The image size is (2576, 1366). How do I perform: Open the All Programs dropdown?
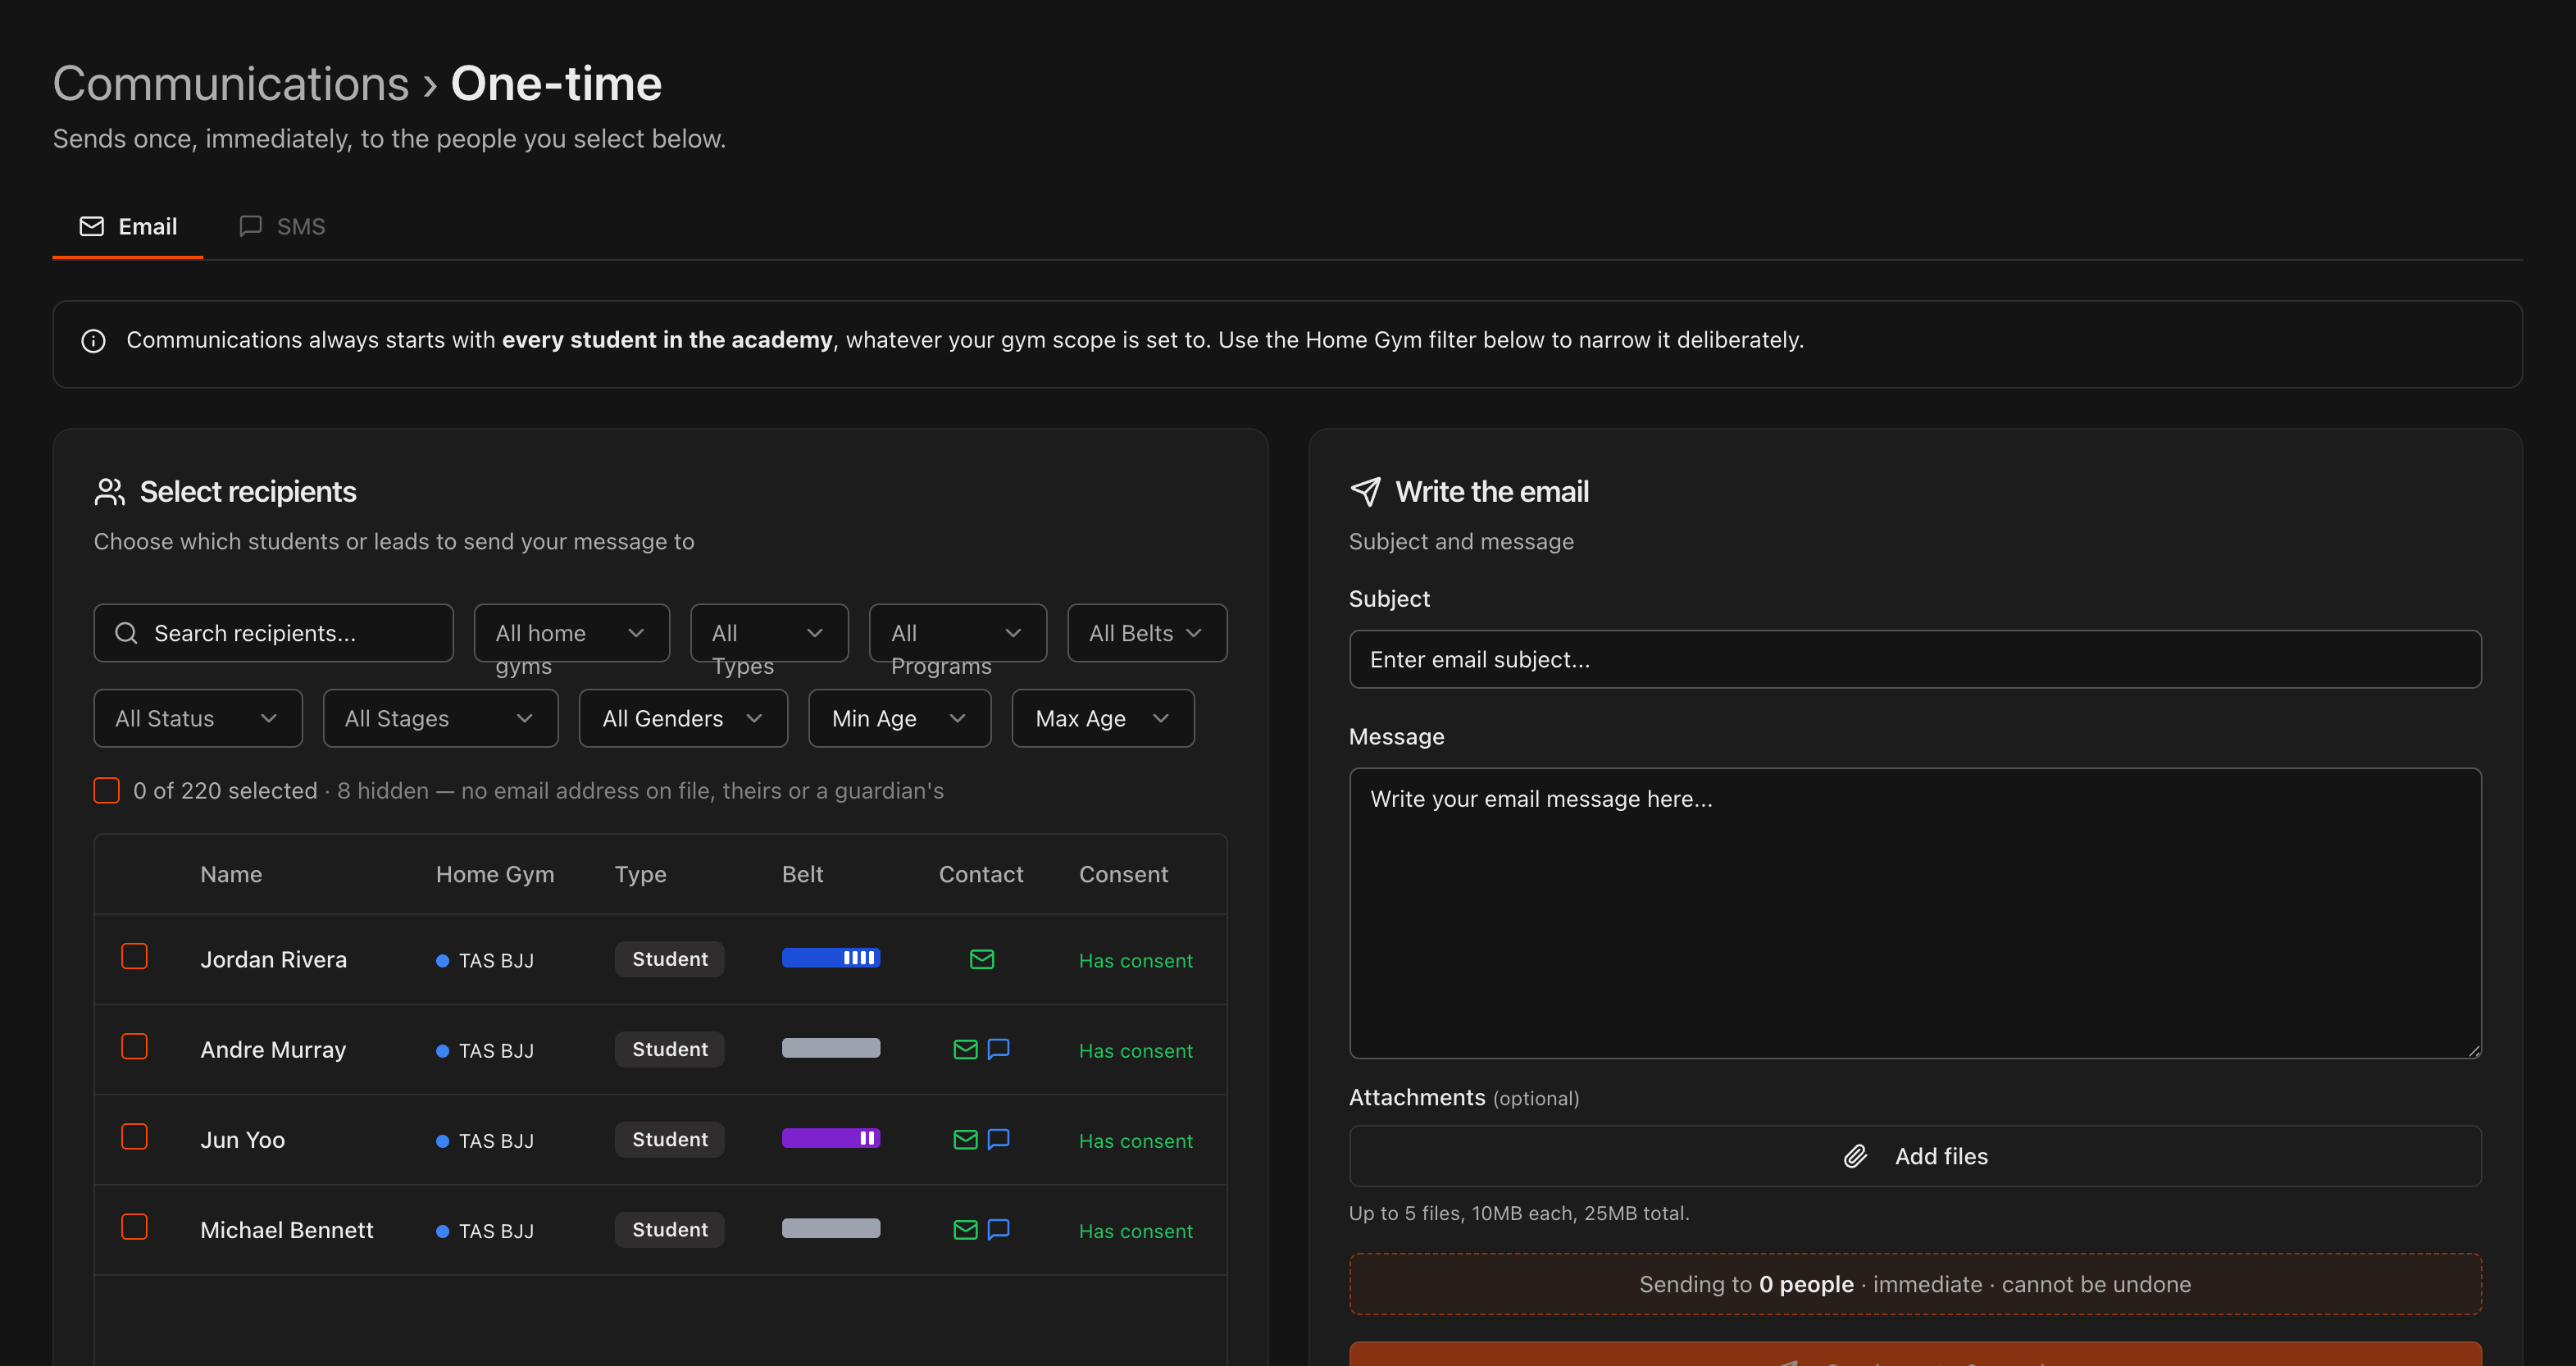click(x=957, y=633)
